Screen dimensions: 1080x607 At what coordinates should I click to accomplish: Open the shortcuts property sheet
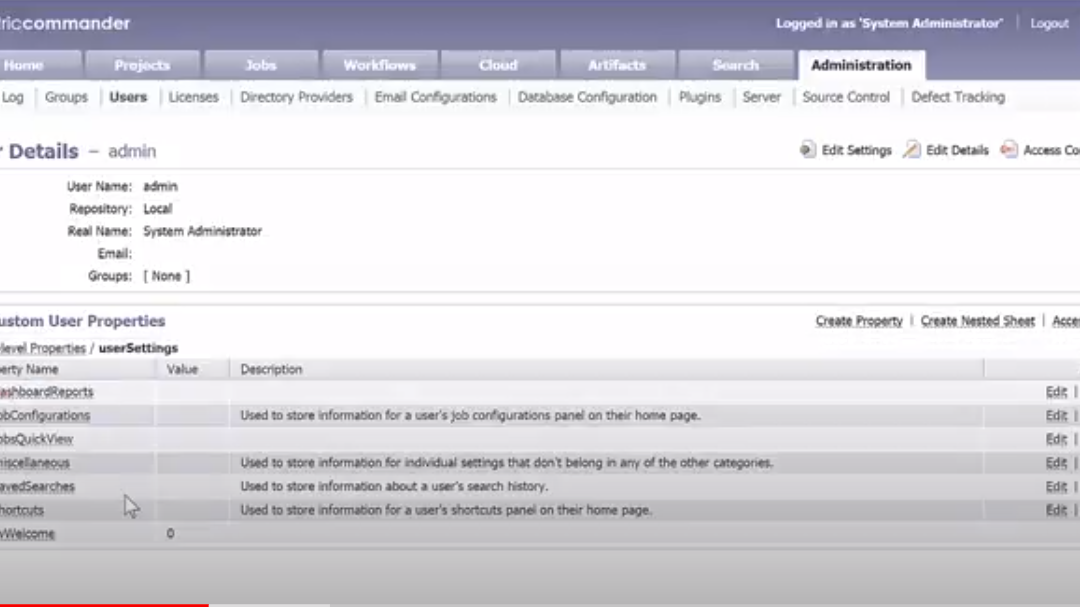point(22,510)
